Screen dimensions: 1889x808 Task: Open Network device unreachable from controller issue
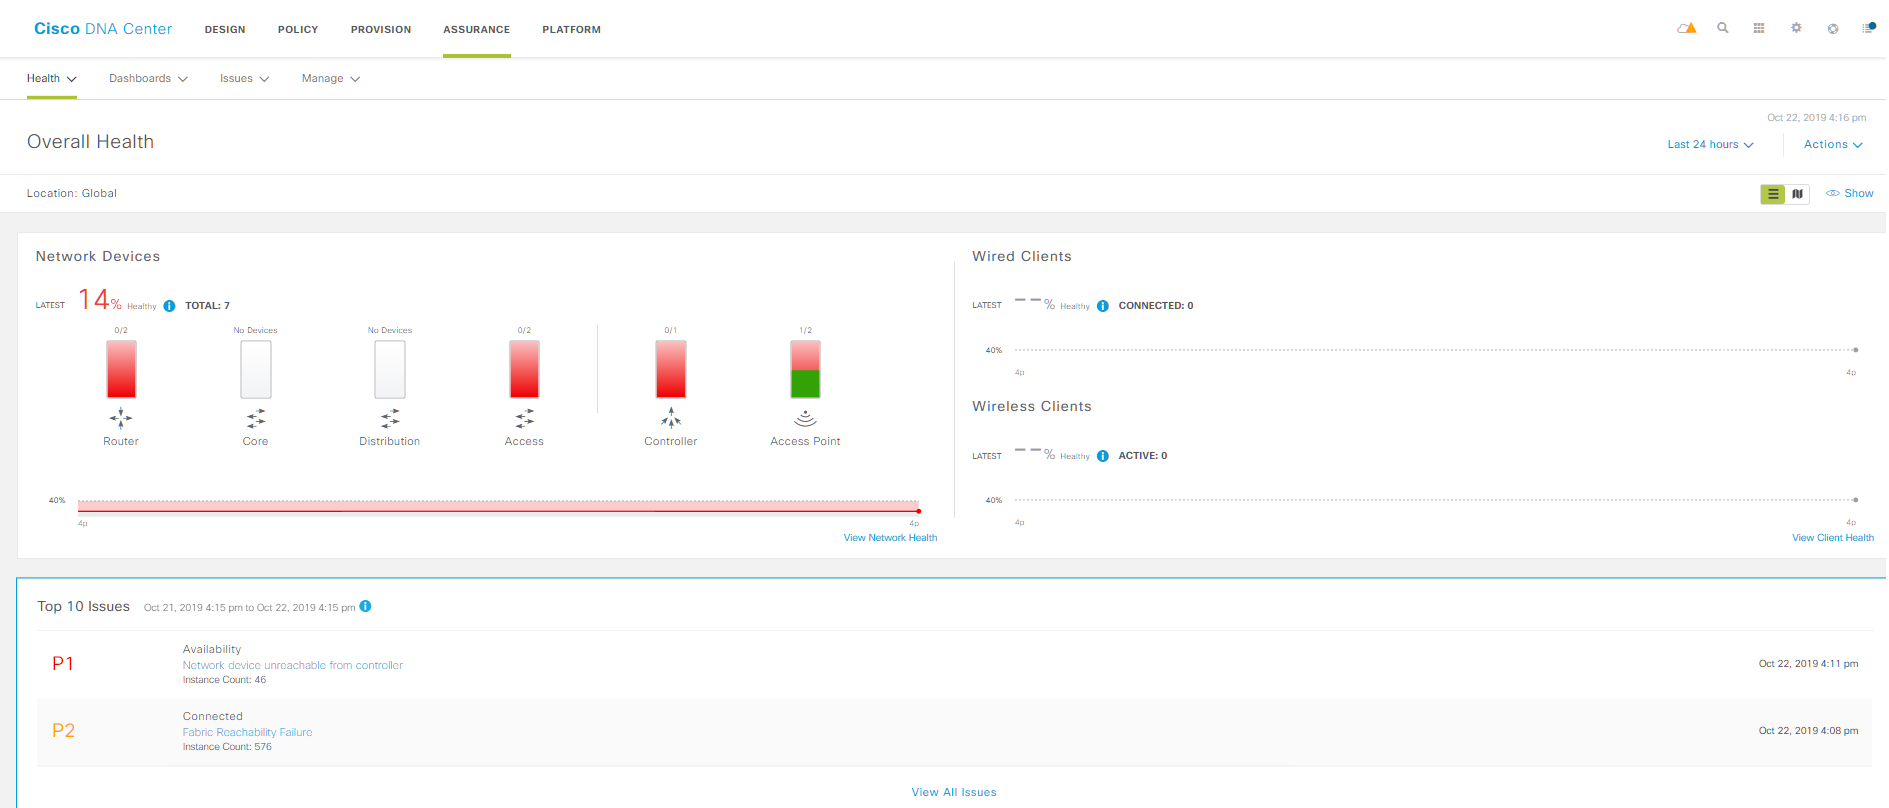293,665
